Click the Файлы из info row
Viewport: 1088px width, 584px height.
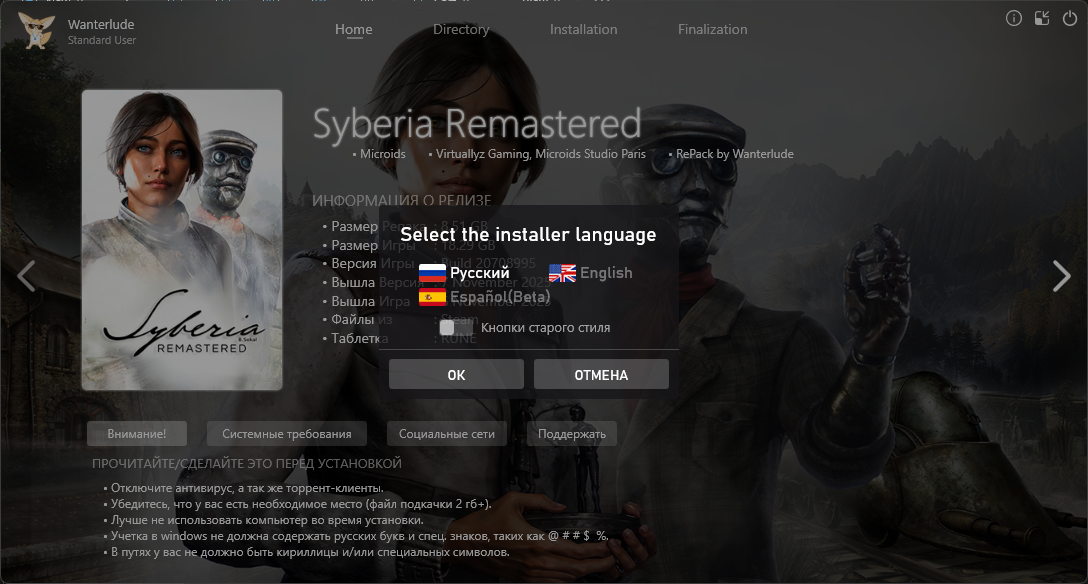point(400,320)
